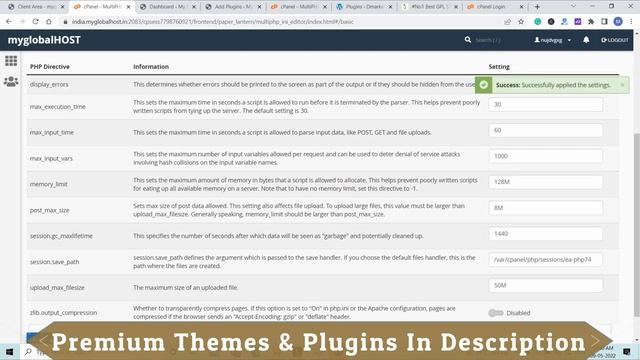Click the search magnifier icon in header
The width and height of the screenshot is (640, 360).
click(468, 40)
